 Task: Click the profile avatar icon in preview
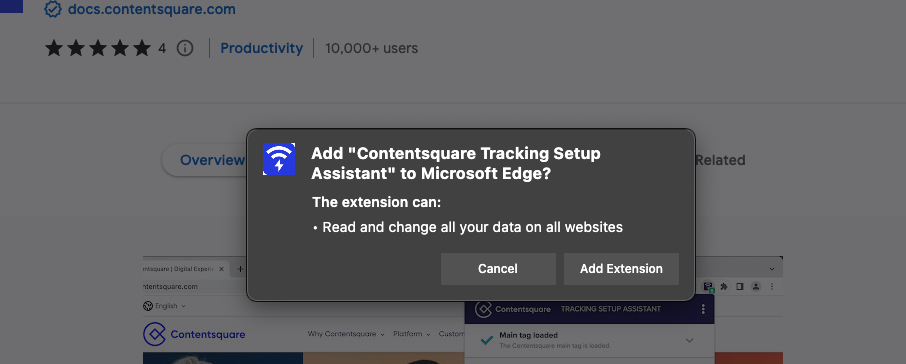coord(756,287)
